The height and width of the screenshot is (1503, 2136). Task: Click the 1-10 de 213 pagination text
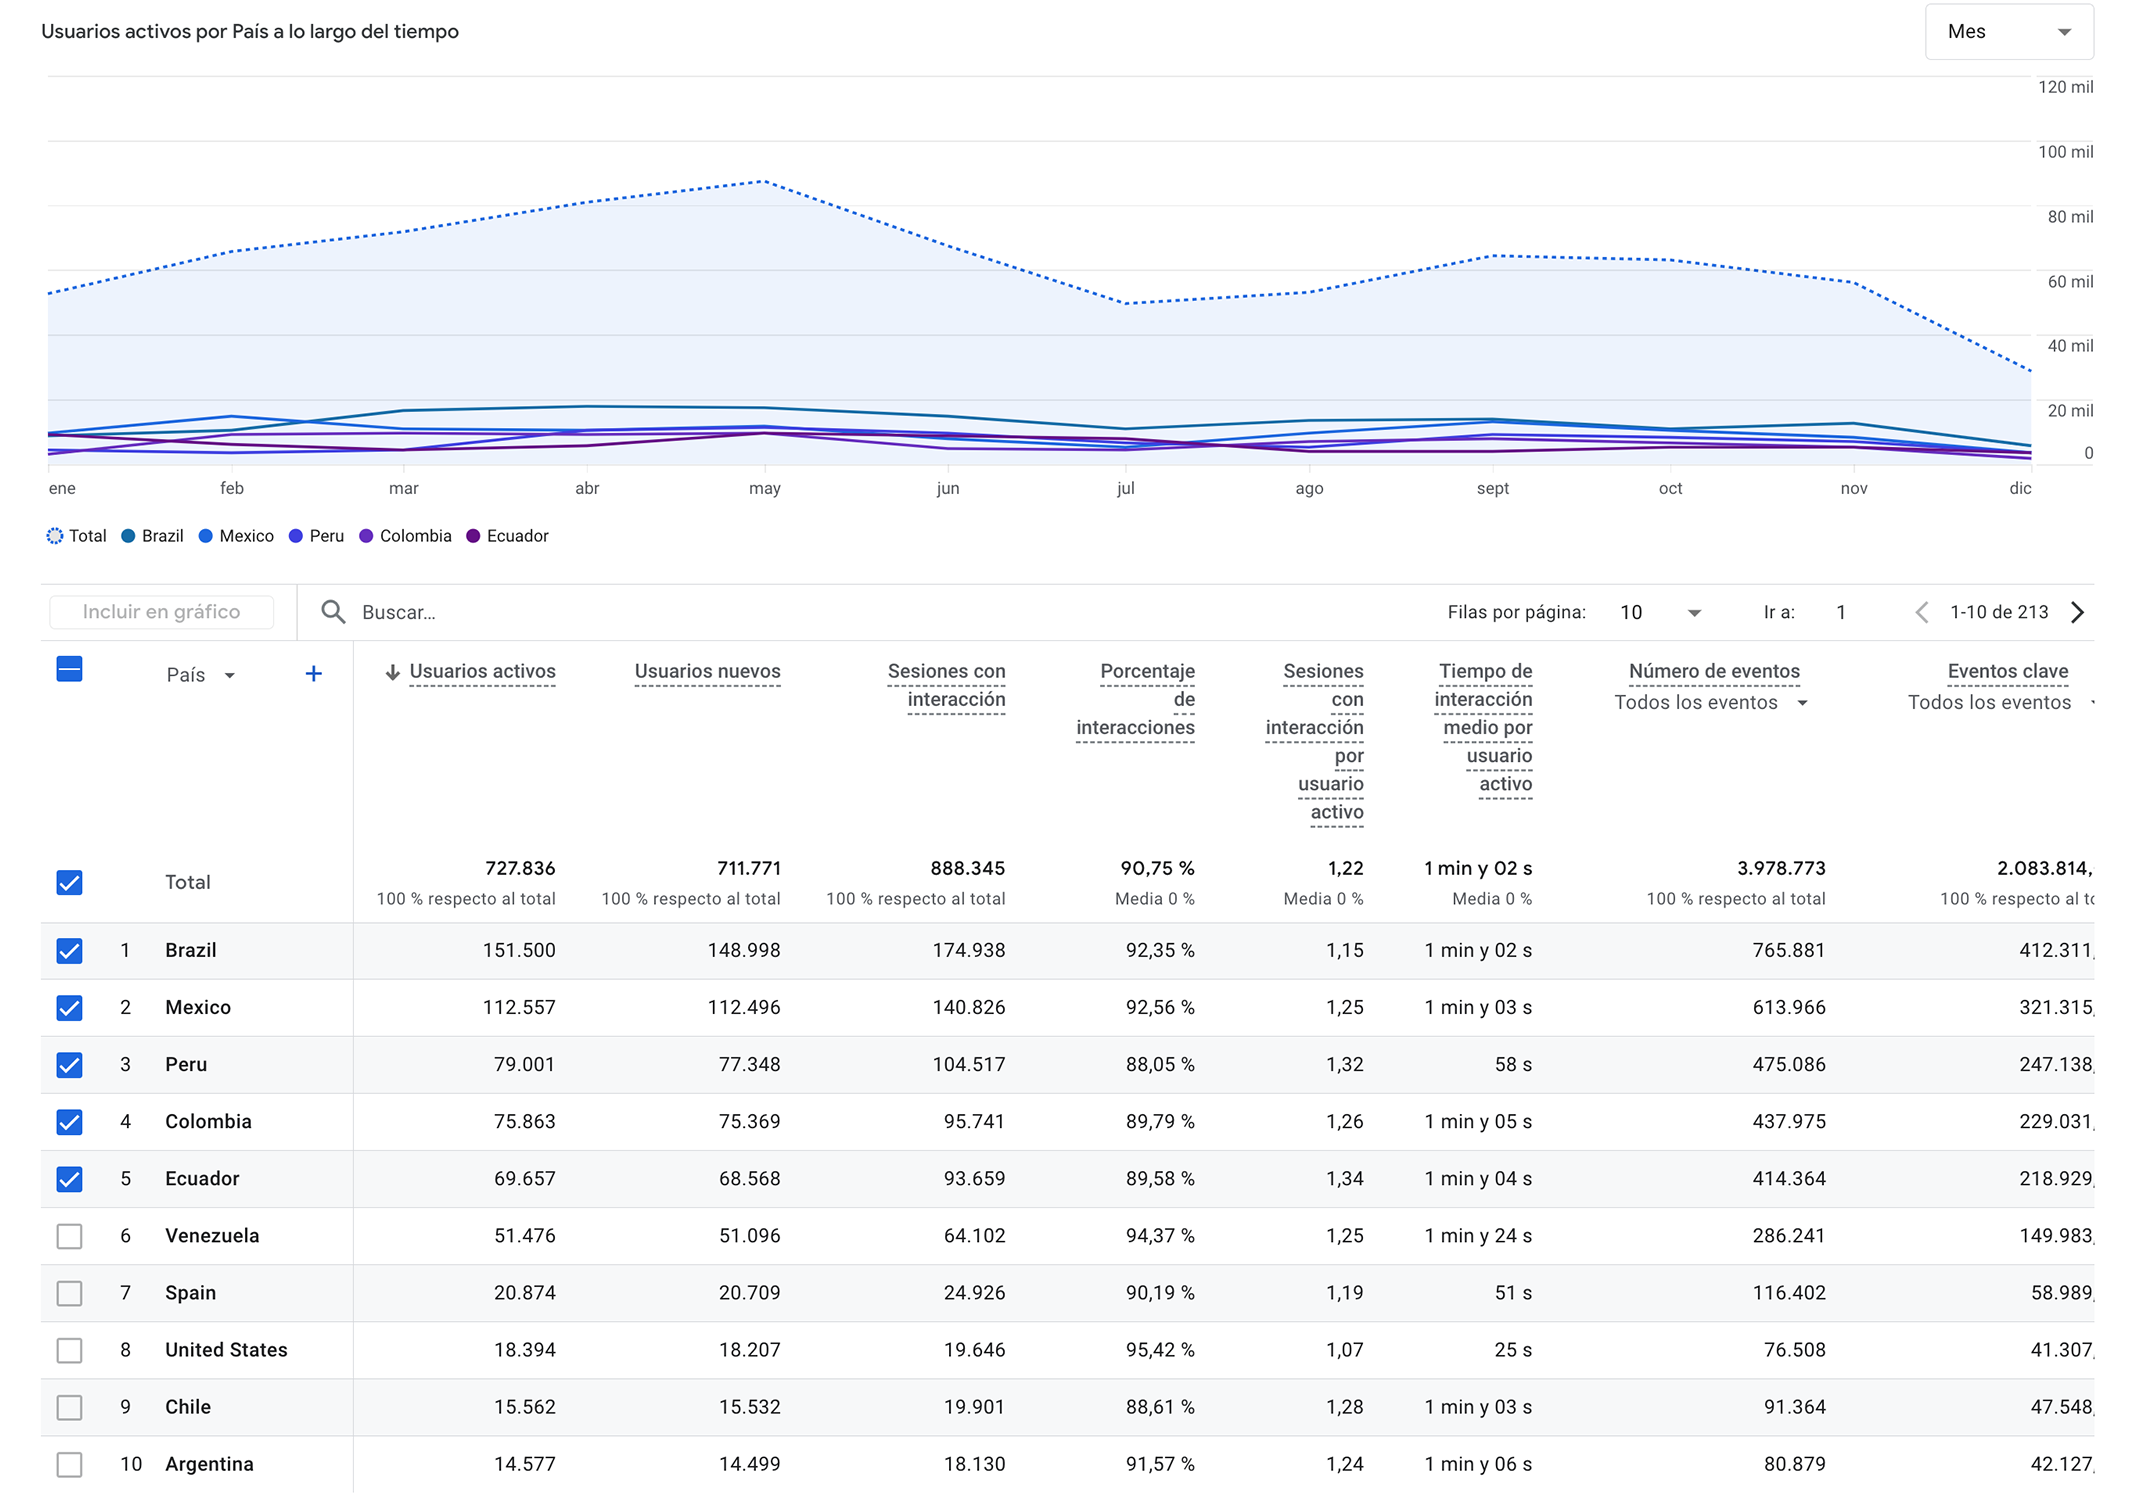pyautogui.click(x=1999, y=612)
